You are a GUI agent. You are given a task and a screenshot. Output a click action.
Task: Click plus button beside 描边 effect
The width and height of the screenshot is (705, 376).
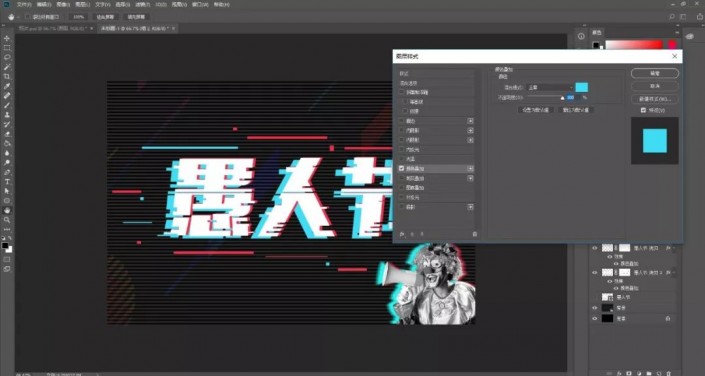[x=470, y=121]
